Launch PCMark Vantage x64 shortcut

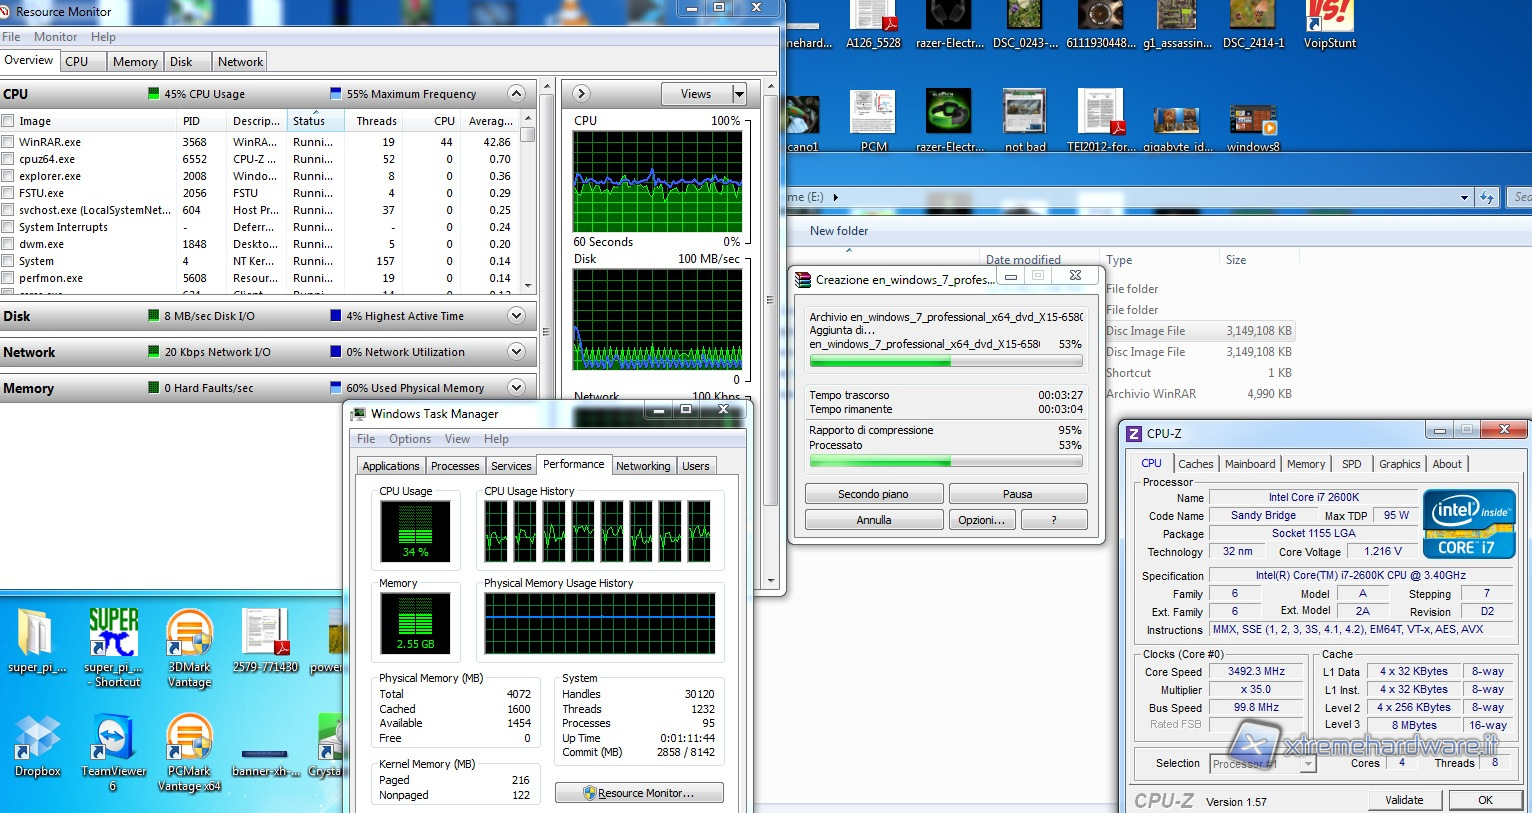pos(189,739)
